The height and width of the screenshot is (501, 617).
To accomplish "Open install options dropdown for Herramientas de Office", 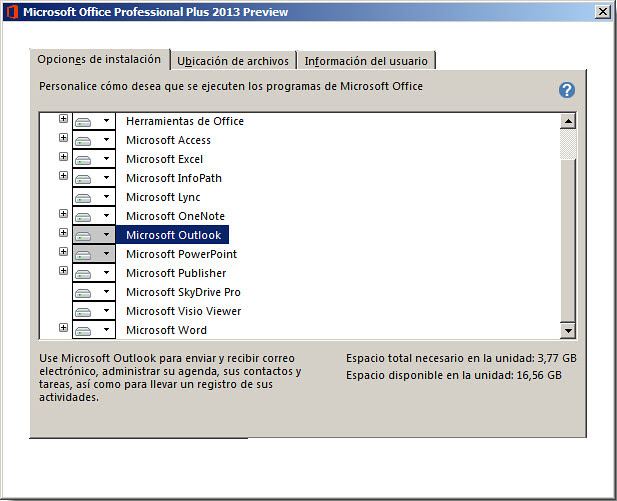I will [94, 121].
